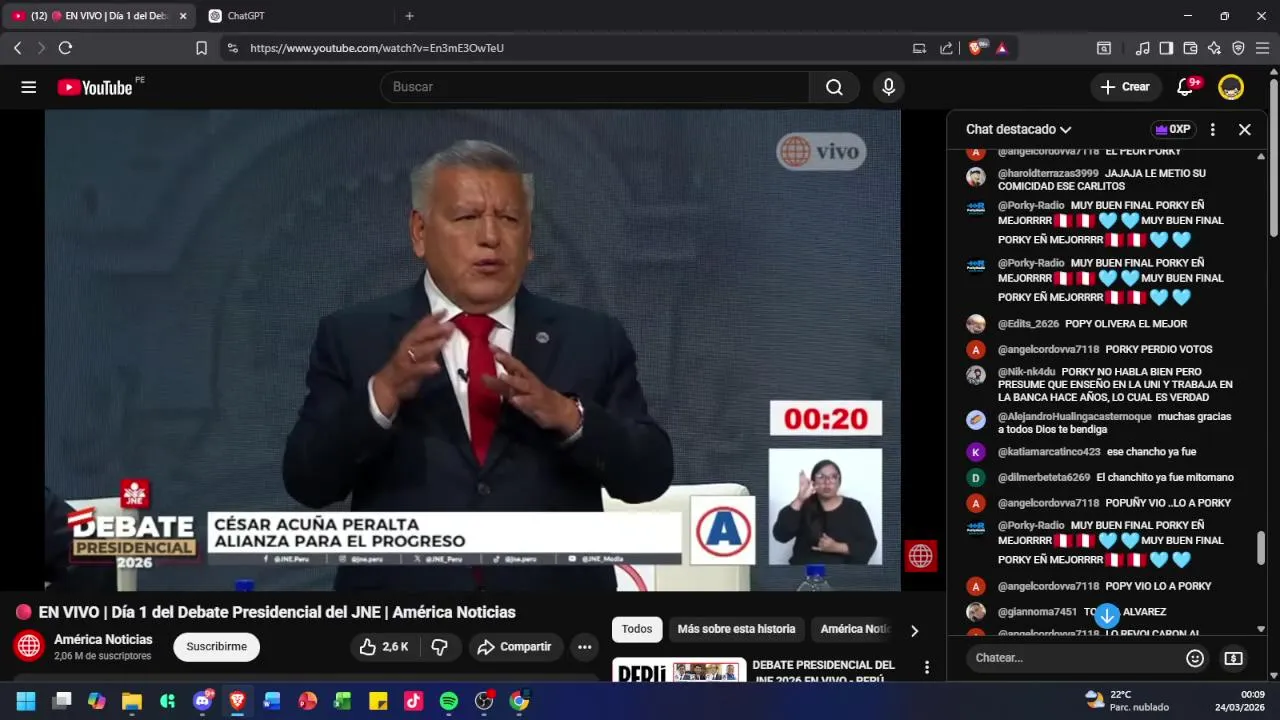Click the URL in the address bar
Screen dimensions: 1280x720
377,48
